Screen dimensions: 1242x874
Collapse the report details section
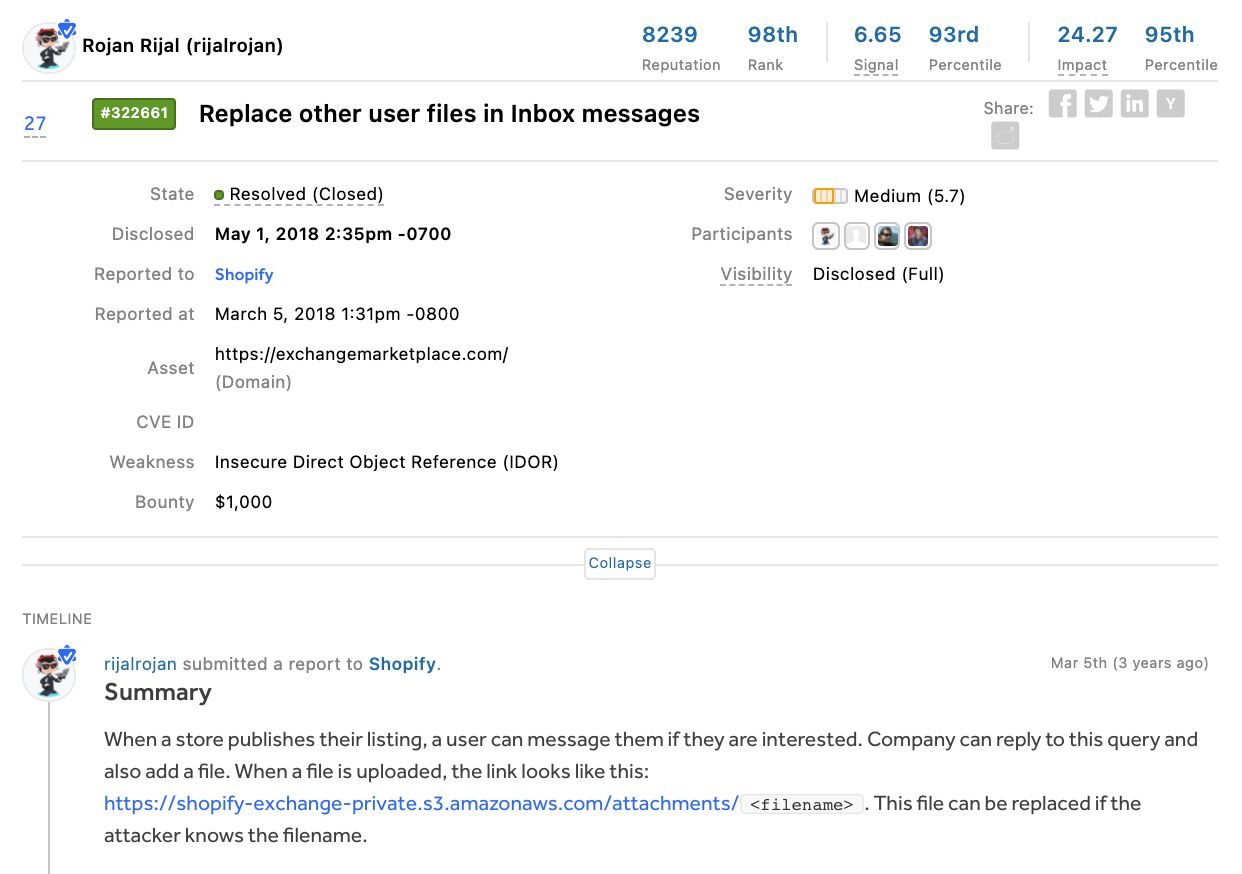point(620,563)
